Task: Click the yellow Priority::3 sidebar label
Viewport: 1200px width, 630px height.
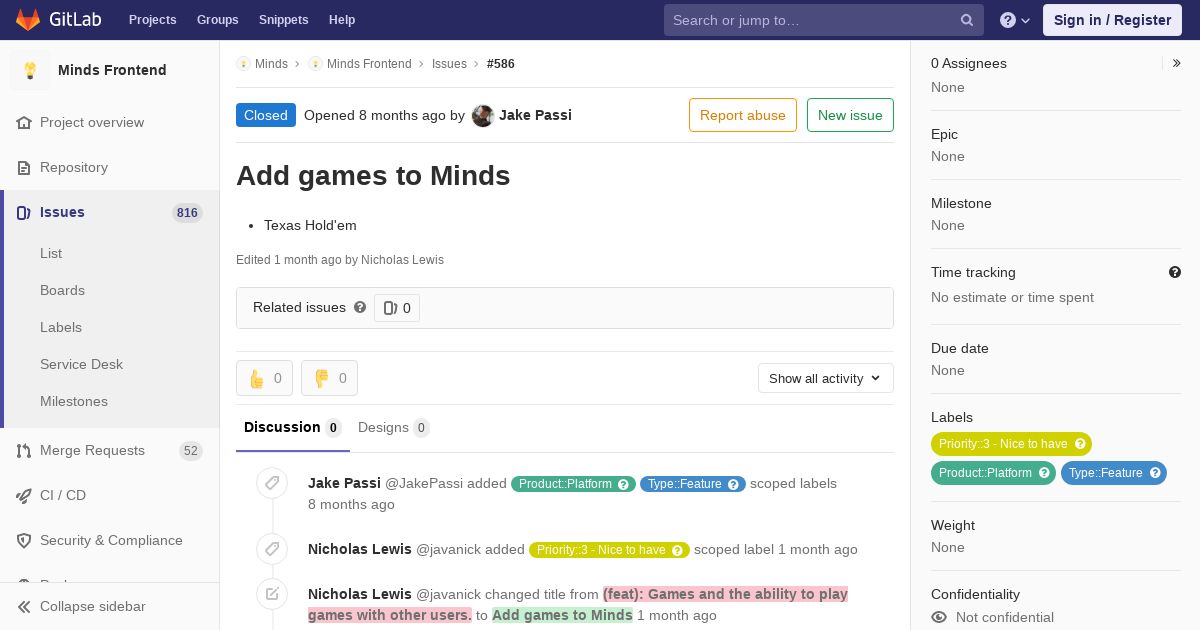Action: pyautogui.click(x=1011, y=444)
